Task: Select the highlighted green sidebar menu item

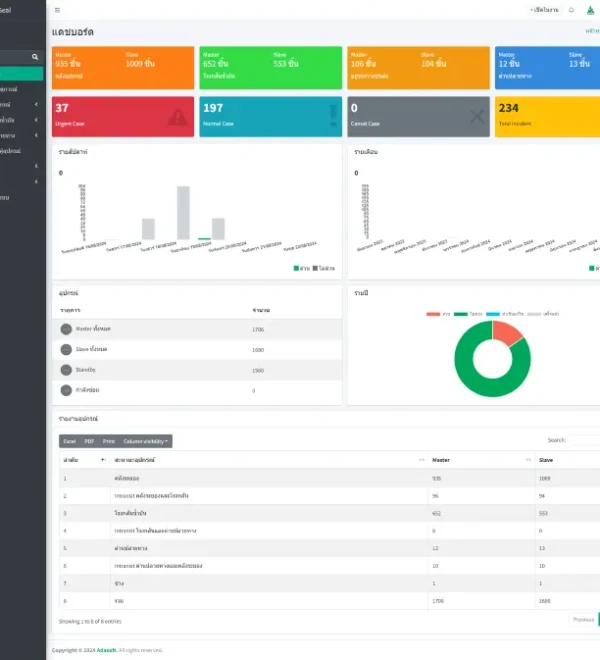Action: click(21, 73)
